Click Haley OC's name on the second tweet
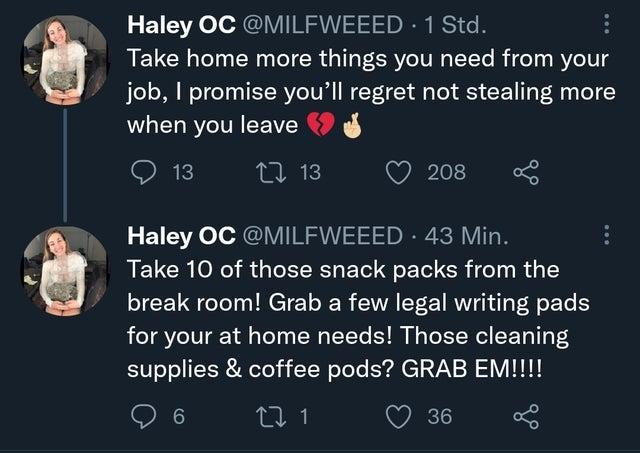The height and width of the screenshot is (453, 640). tap(177, 237)
